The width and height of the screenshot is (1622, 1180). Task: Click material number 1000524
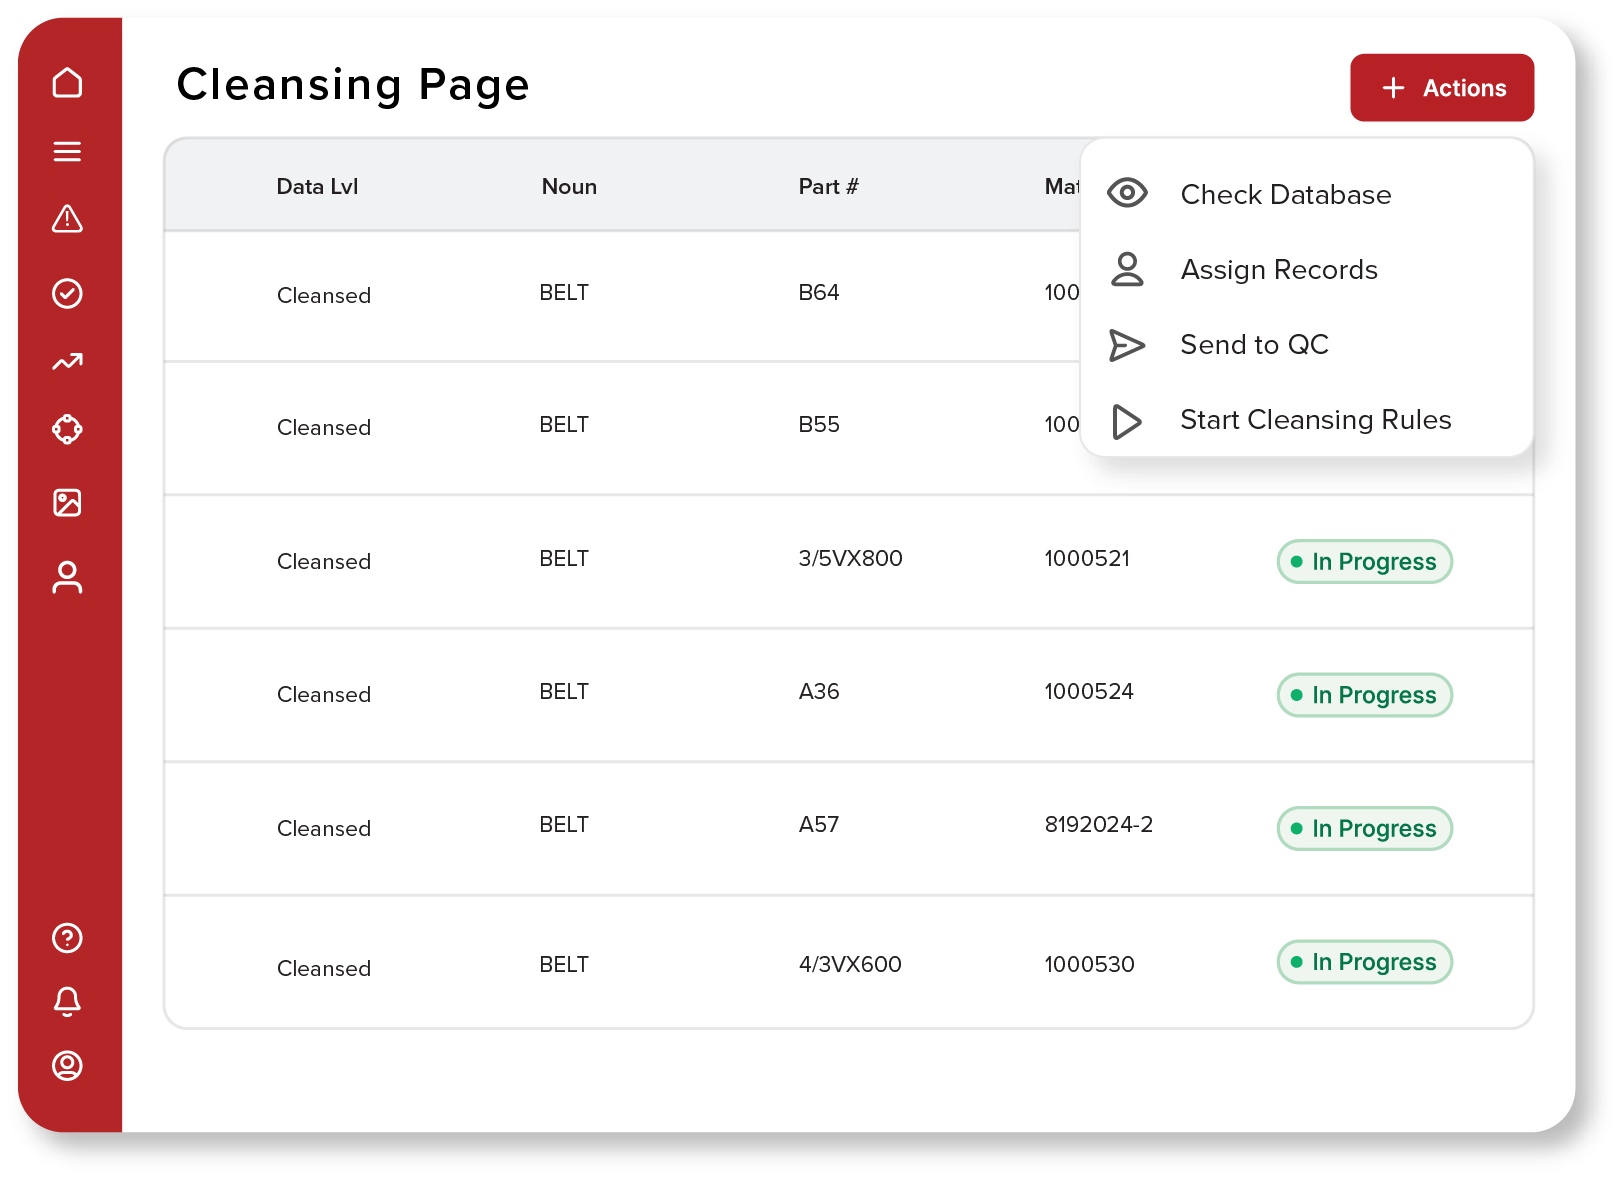click(1089, 692)
